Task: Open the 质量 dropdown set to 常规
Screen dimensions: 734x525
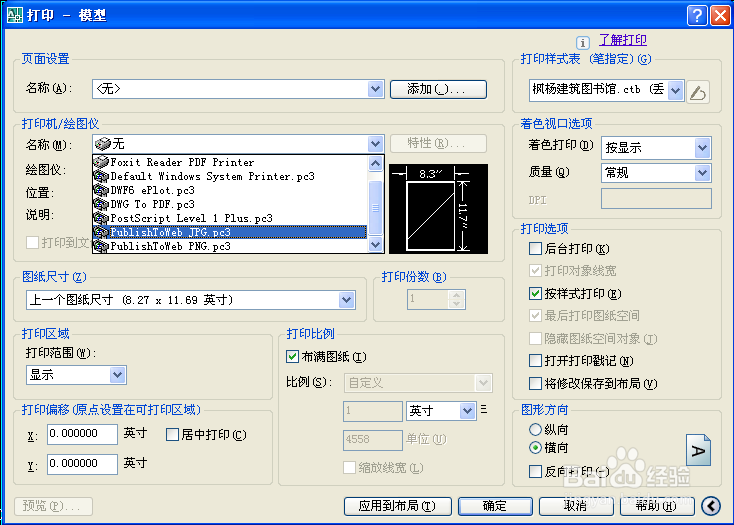Action: pos(702,173)
